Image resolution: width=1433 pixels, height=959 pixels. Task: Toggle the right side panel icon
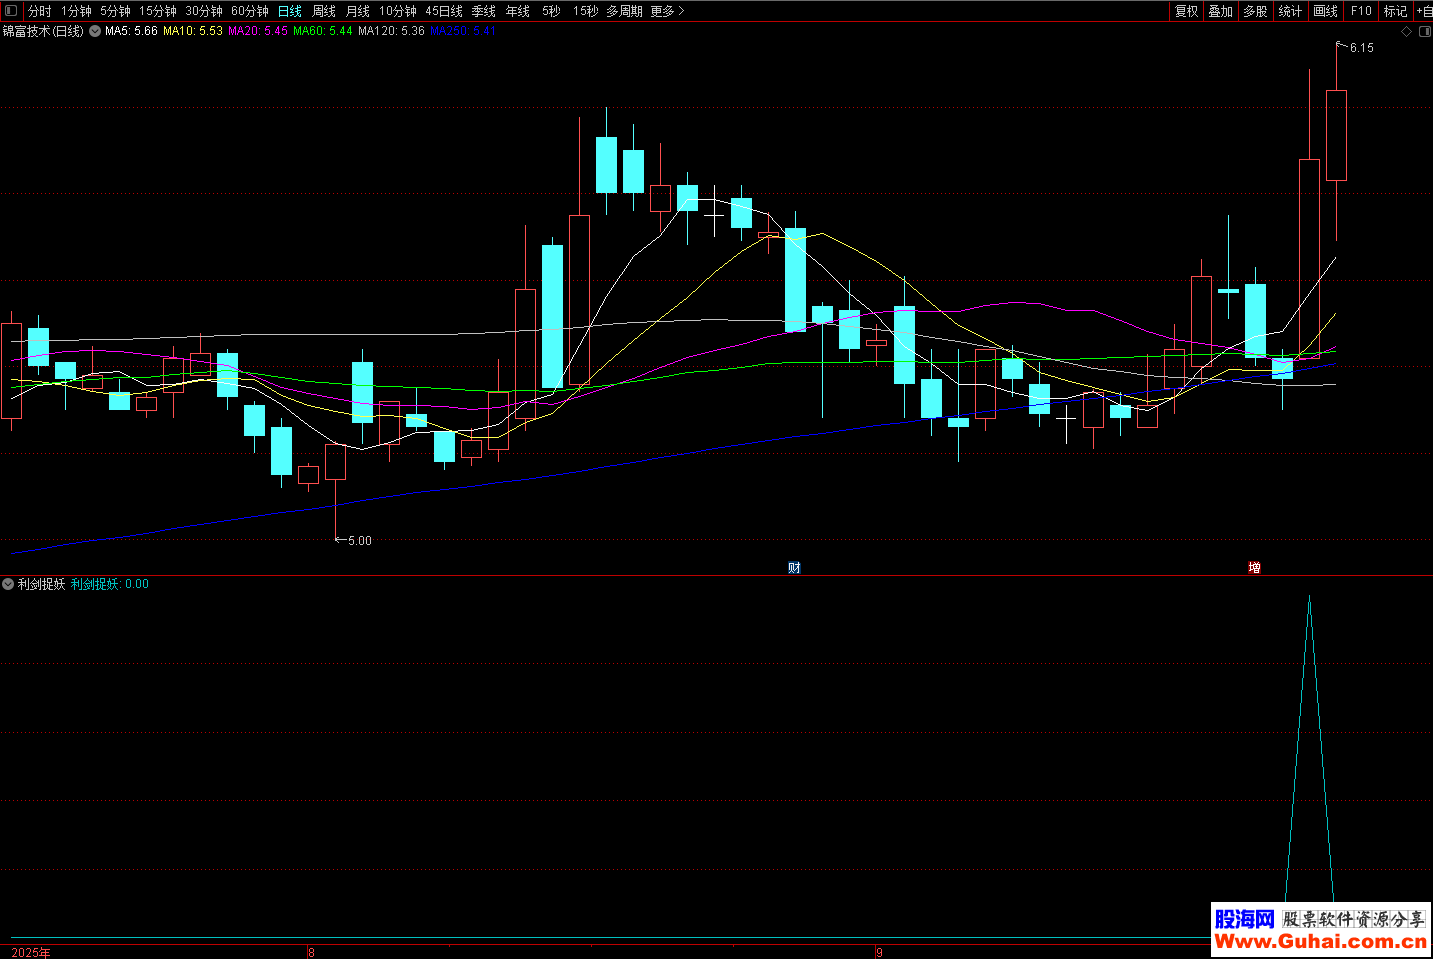(1425, 31)
